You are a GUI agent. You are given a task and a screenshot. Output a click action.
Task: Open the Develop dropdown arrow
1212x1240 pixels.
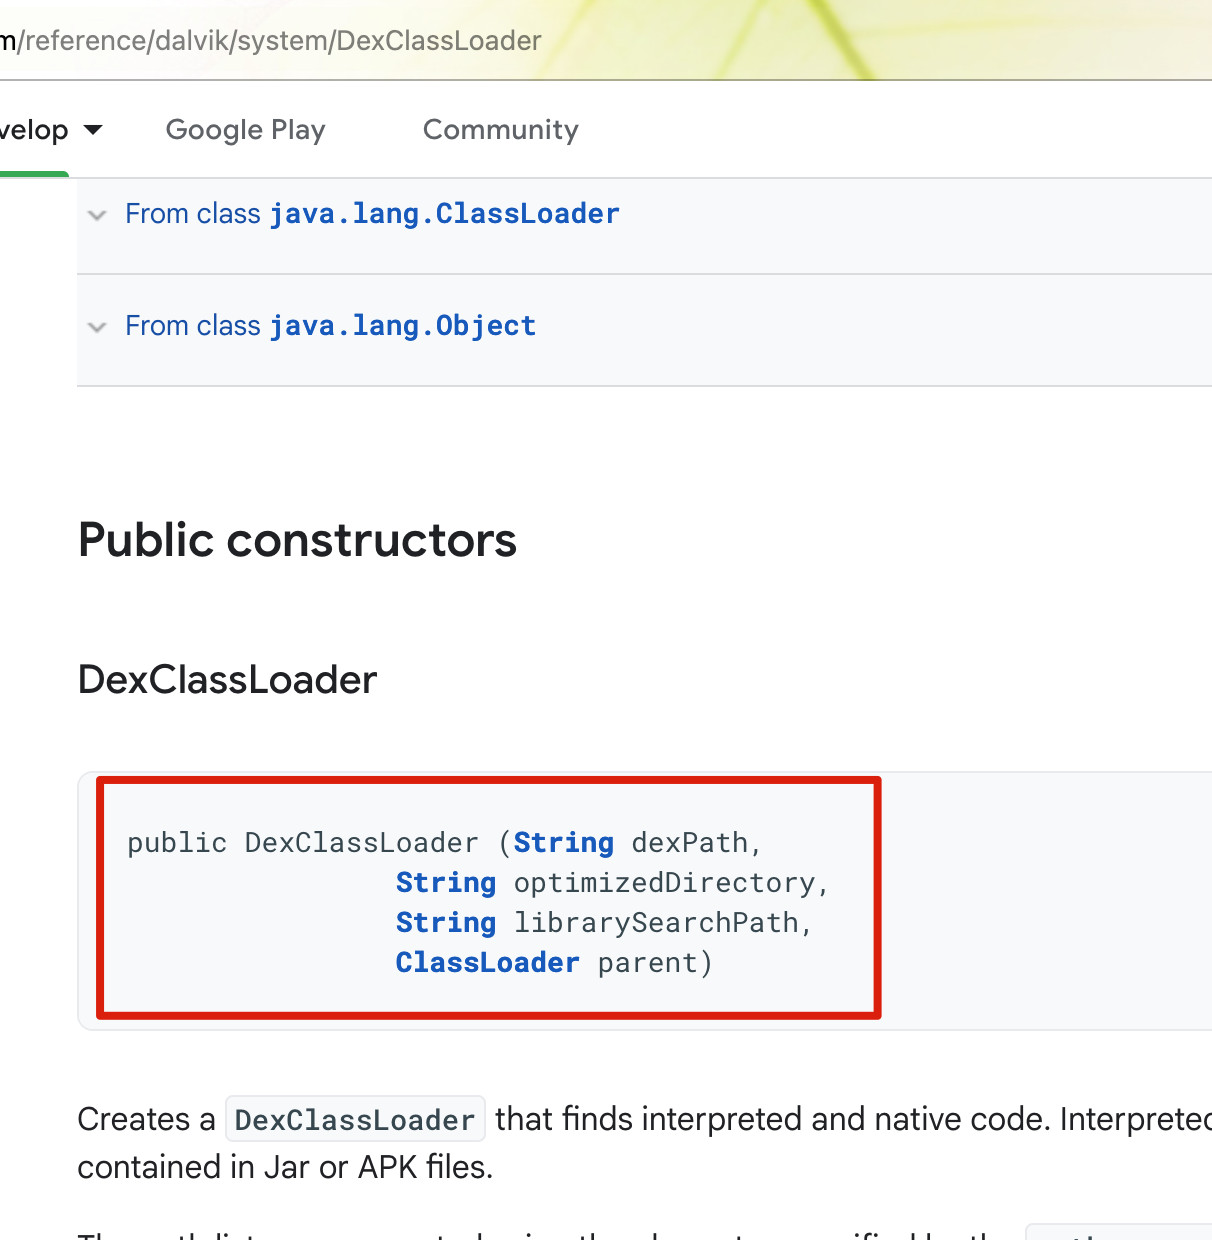[x=93, y=130]
